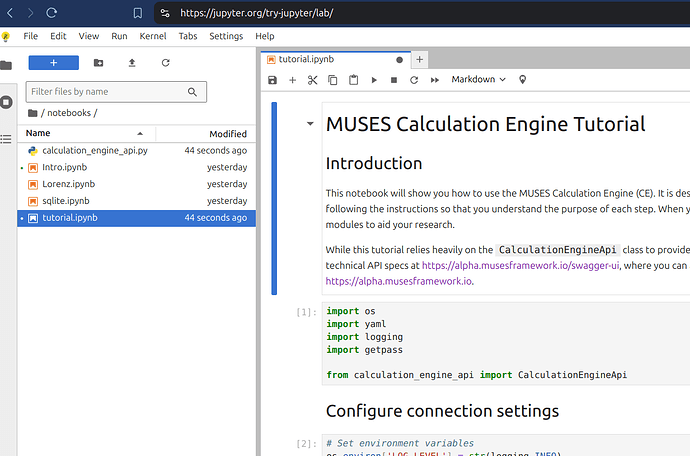Save the notebook with the disk icon

[x=272, y=80]
